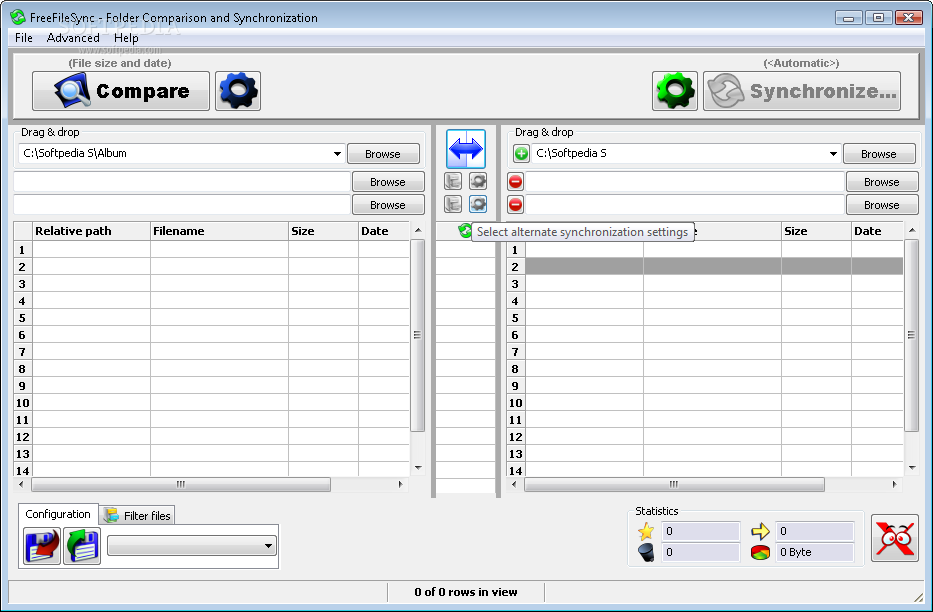Click '0 of 0 rows in view' status
The width and height of the screenshot is (933, 612).
(x=466, y=592)
